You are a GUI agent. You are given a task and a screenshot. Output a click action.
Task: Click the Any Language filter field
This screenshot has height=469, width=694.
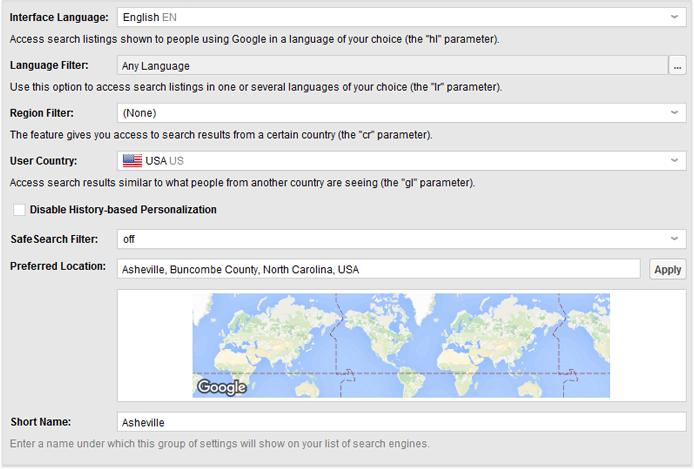392,65
